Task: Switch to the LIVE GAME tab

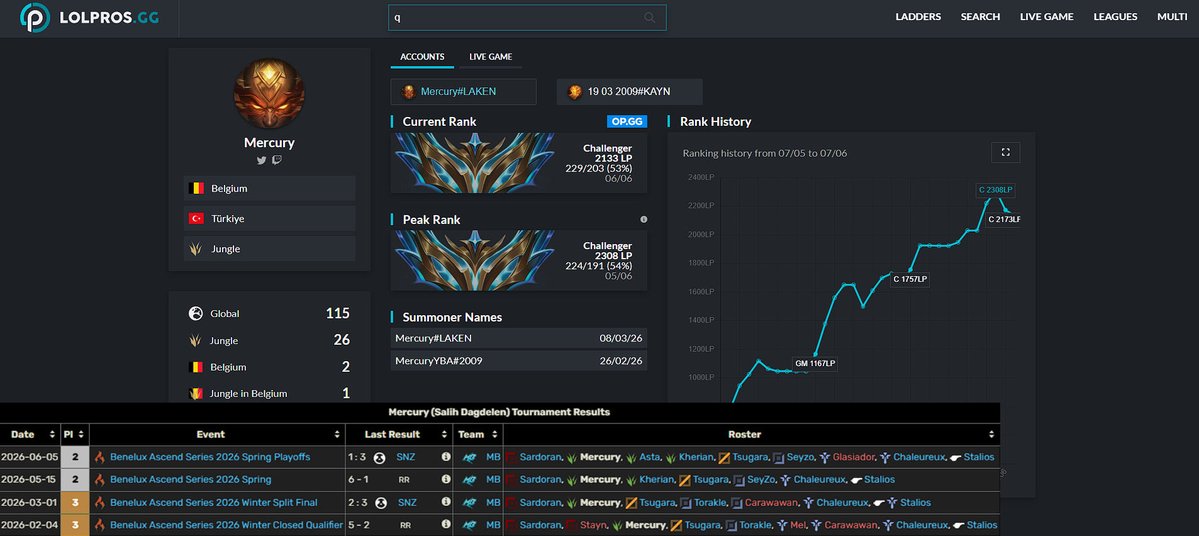Action: pyautogui.click(x=490, y=57)
